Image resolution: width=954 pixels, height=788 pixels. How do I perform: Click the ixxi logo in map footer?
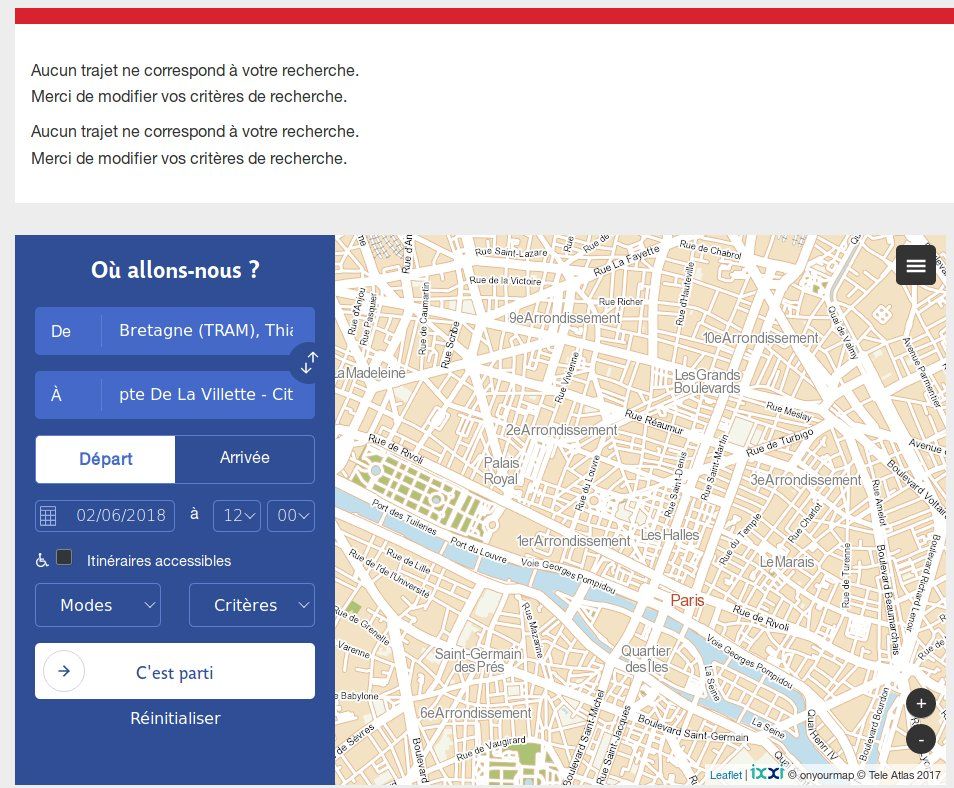tap(767, 773)
